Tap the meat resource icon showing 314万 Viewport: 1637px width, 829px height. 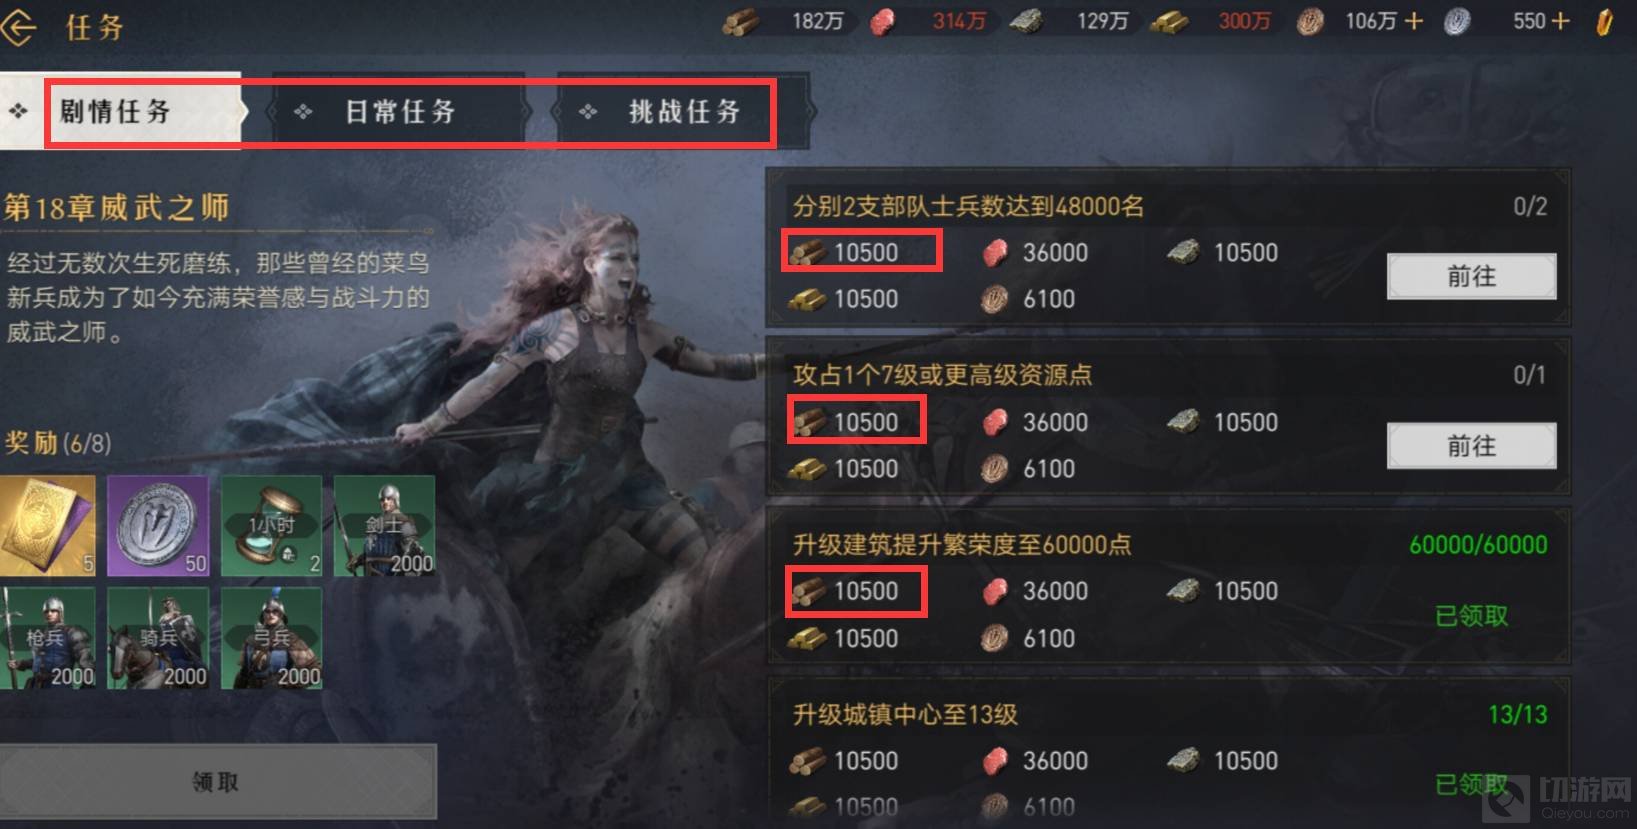point(883,21)
